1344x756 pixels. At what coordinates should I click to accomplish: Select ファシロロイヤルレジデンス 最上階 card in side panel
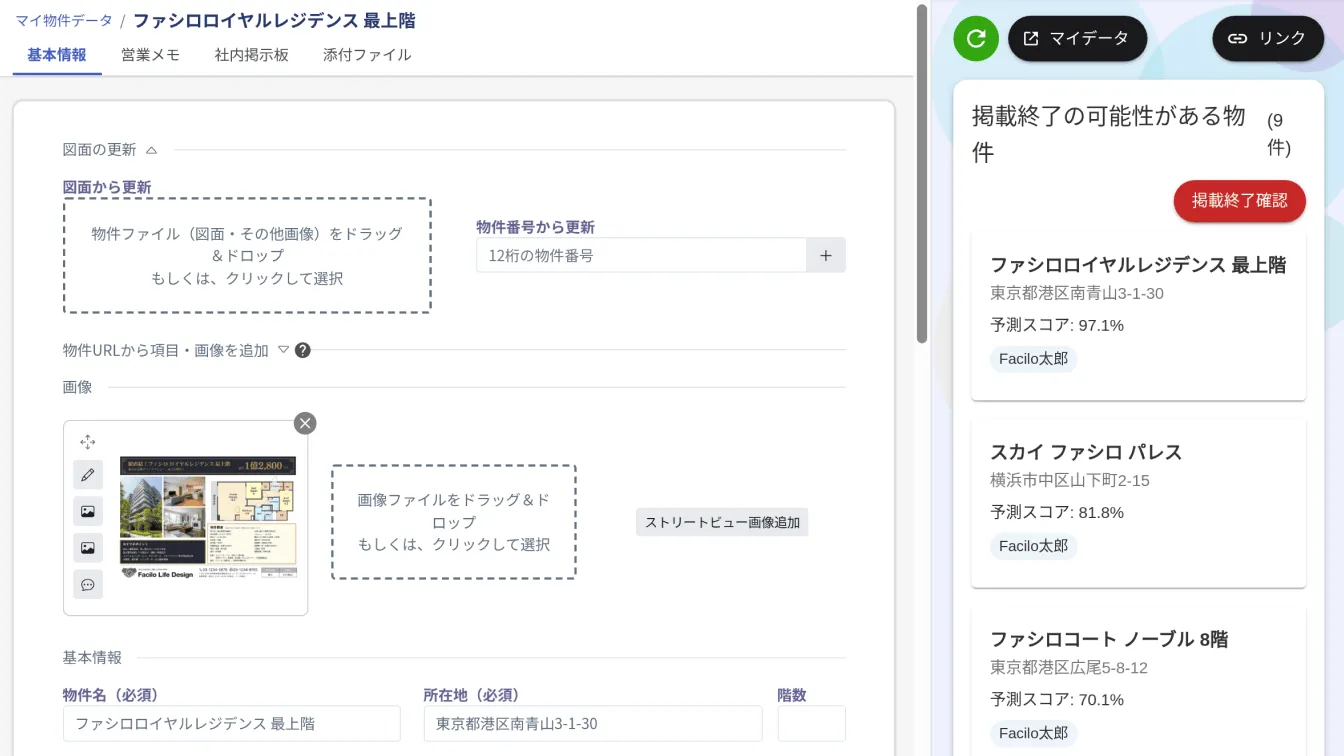1138,316
